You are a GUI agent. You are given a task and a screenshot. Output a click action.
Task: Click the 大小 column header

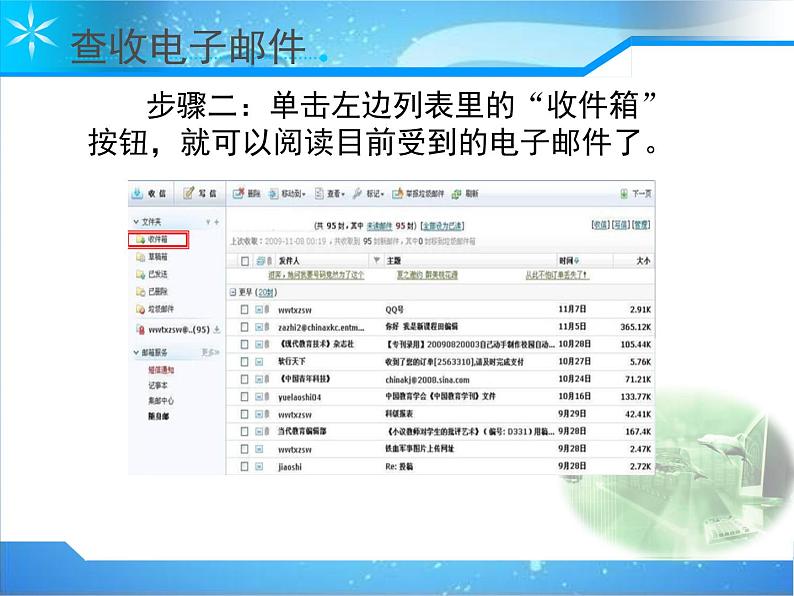click(x=644, y=261)
